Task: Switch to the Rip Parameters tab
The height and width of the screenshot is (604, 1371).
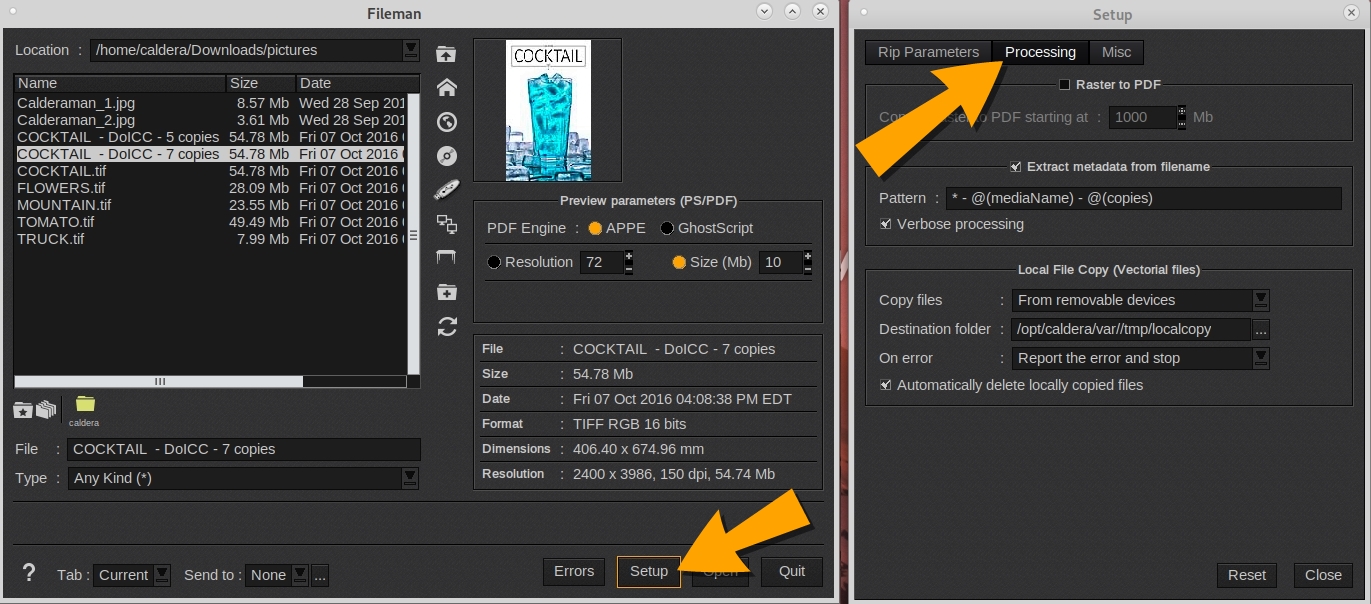Action: click(927, 52)
